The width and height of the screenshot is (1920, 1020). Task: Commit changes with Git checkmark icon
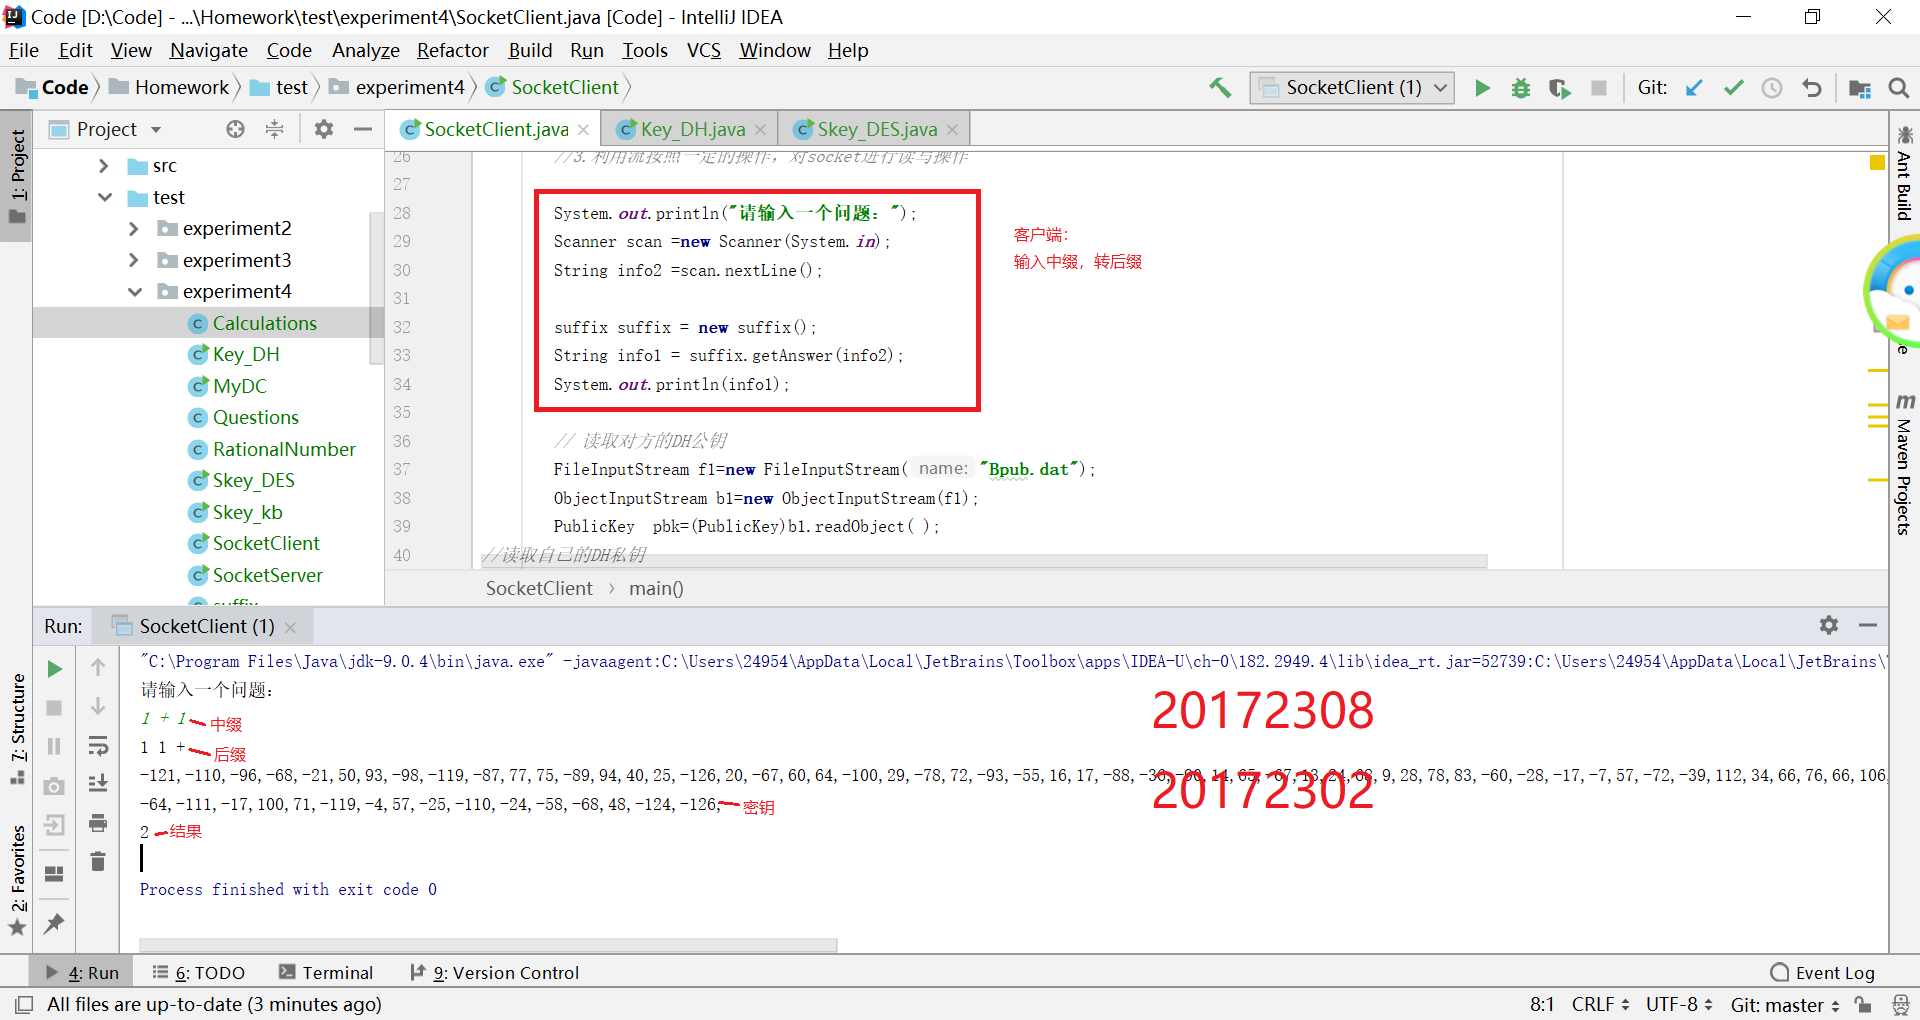1733,88
